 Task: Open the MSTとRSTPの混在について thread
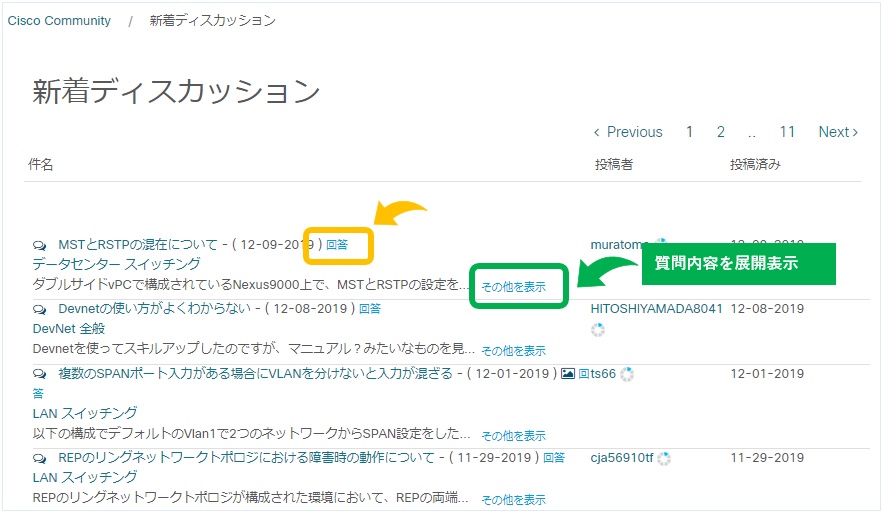[137, 245]
